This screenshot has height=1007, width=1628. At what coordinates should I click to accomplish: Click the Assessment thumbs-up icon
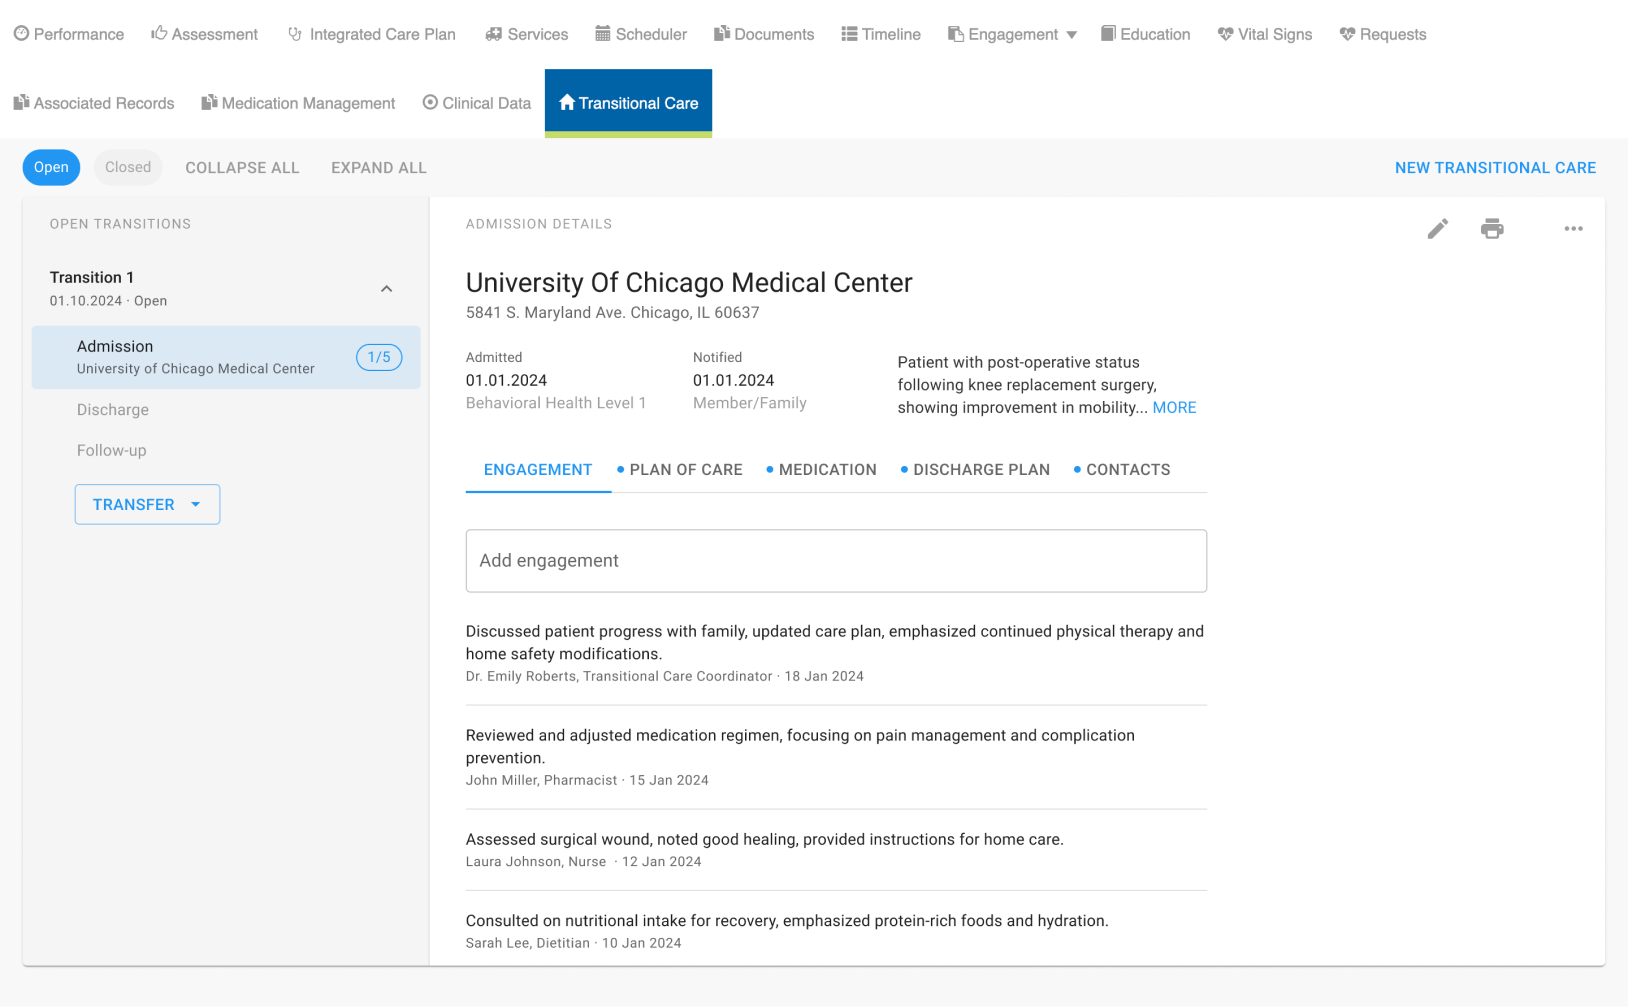pyautogui.click(x=159, y=34)
